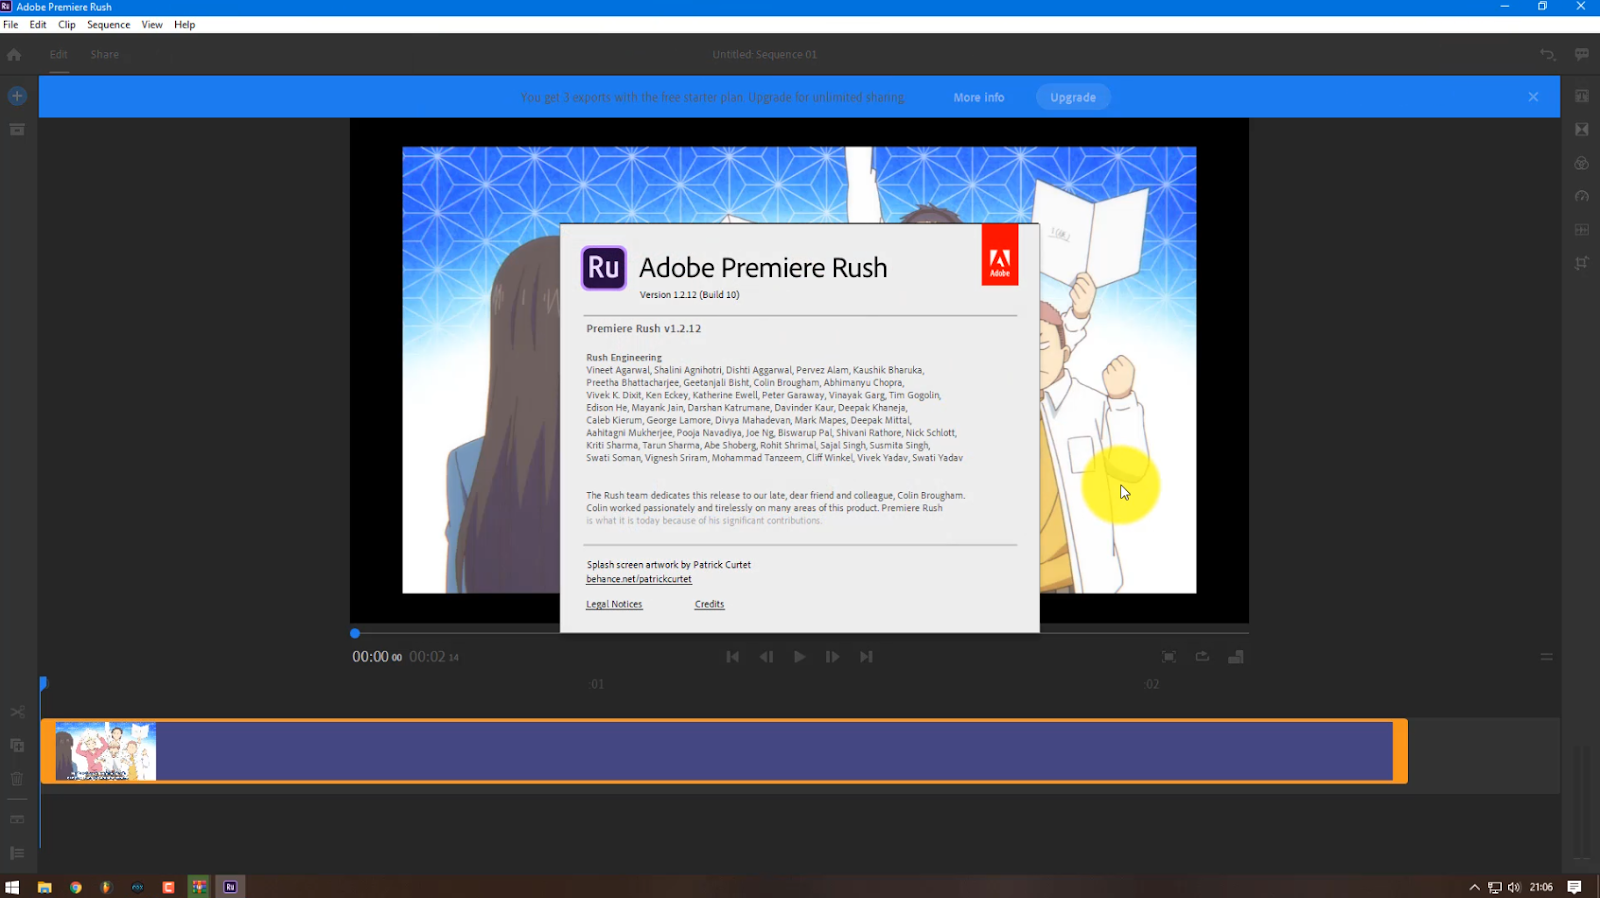1600x898 pixels.
Task: Open the blue Add Media plus button
Action: [x=17, y=96]
